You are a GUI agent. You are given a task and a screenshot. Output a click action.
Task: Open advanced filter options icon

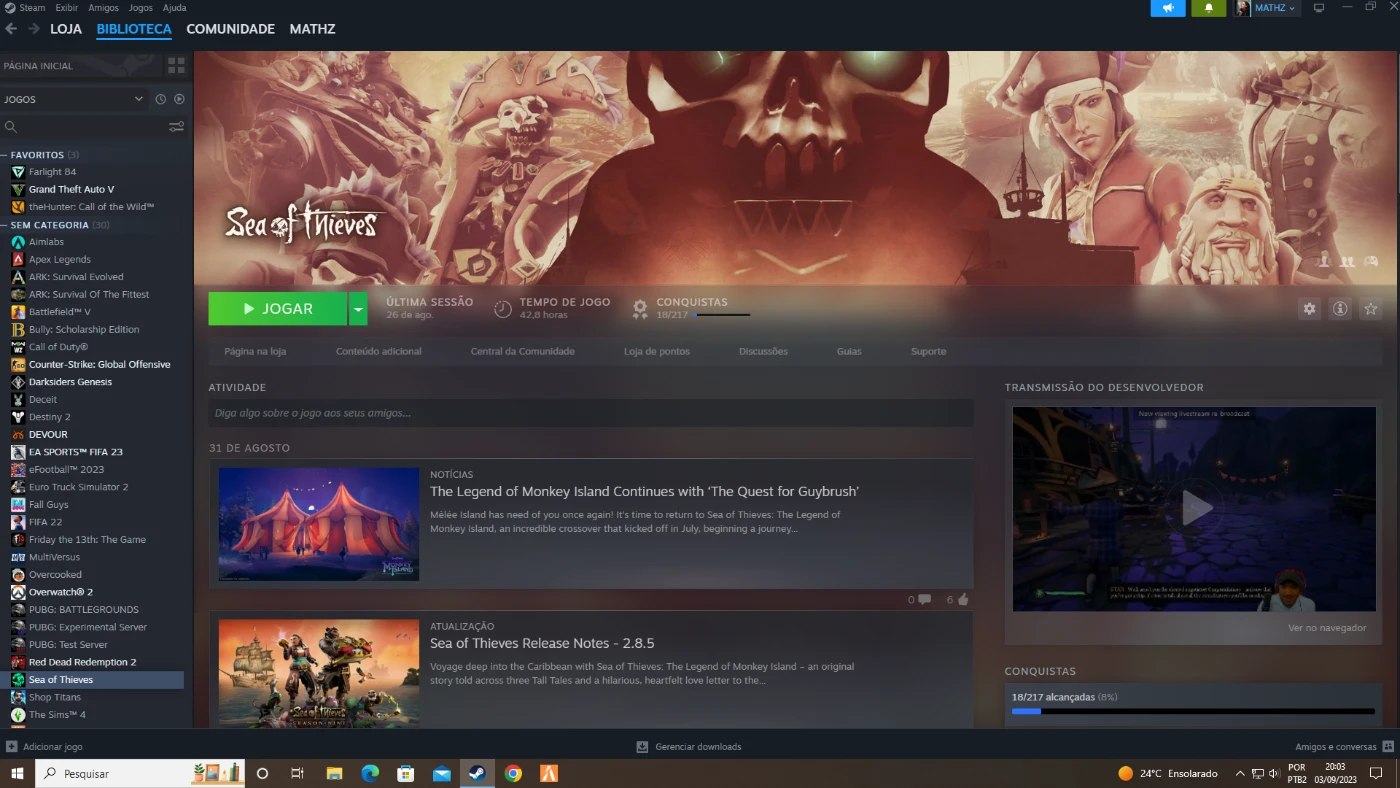[x=176, y=127]
